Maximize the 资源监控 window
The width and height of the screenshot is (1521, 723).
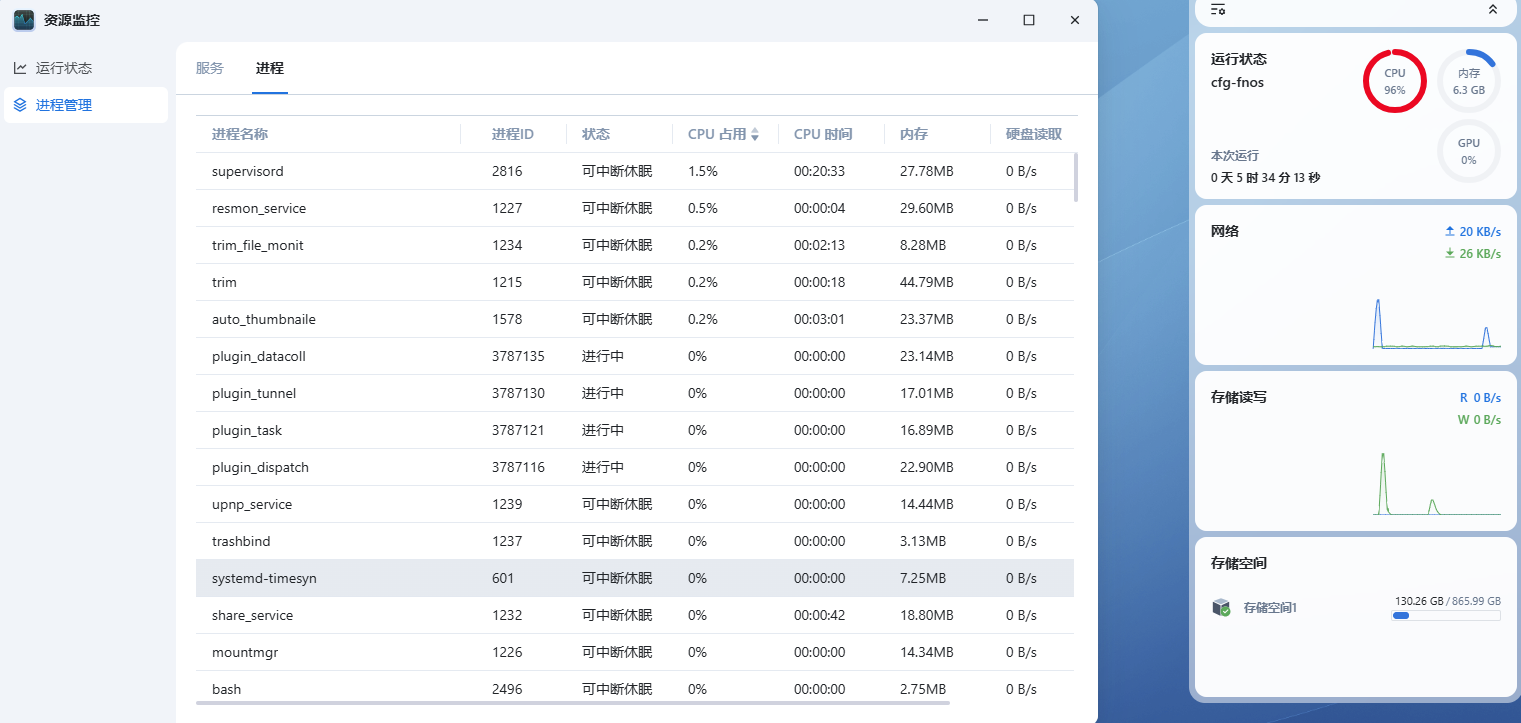click(1029, 20)
